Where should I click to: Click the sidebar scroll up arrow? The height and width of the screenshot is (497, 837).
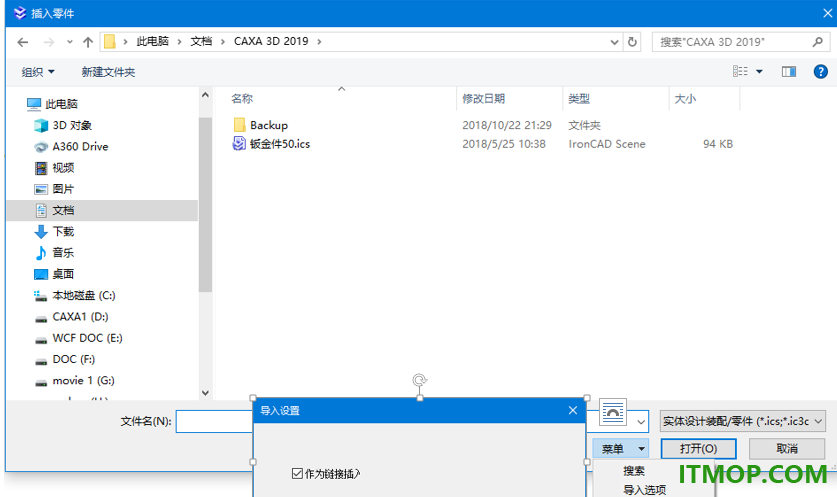click(x=206, y=95)
